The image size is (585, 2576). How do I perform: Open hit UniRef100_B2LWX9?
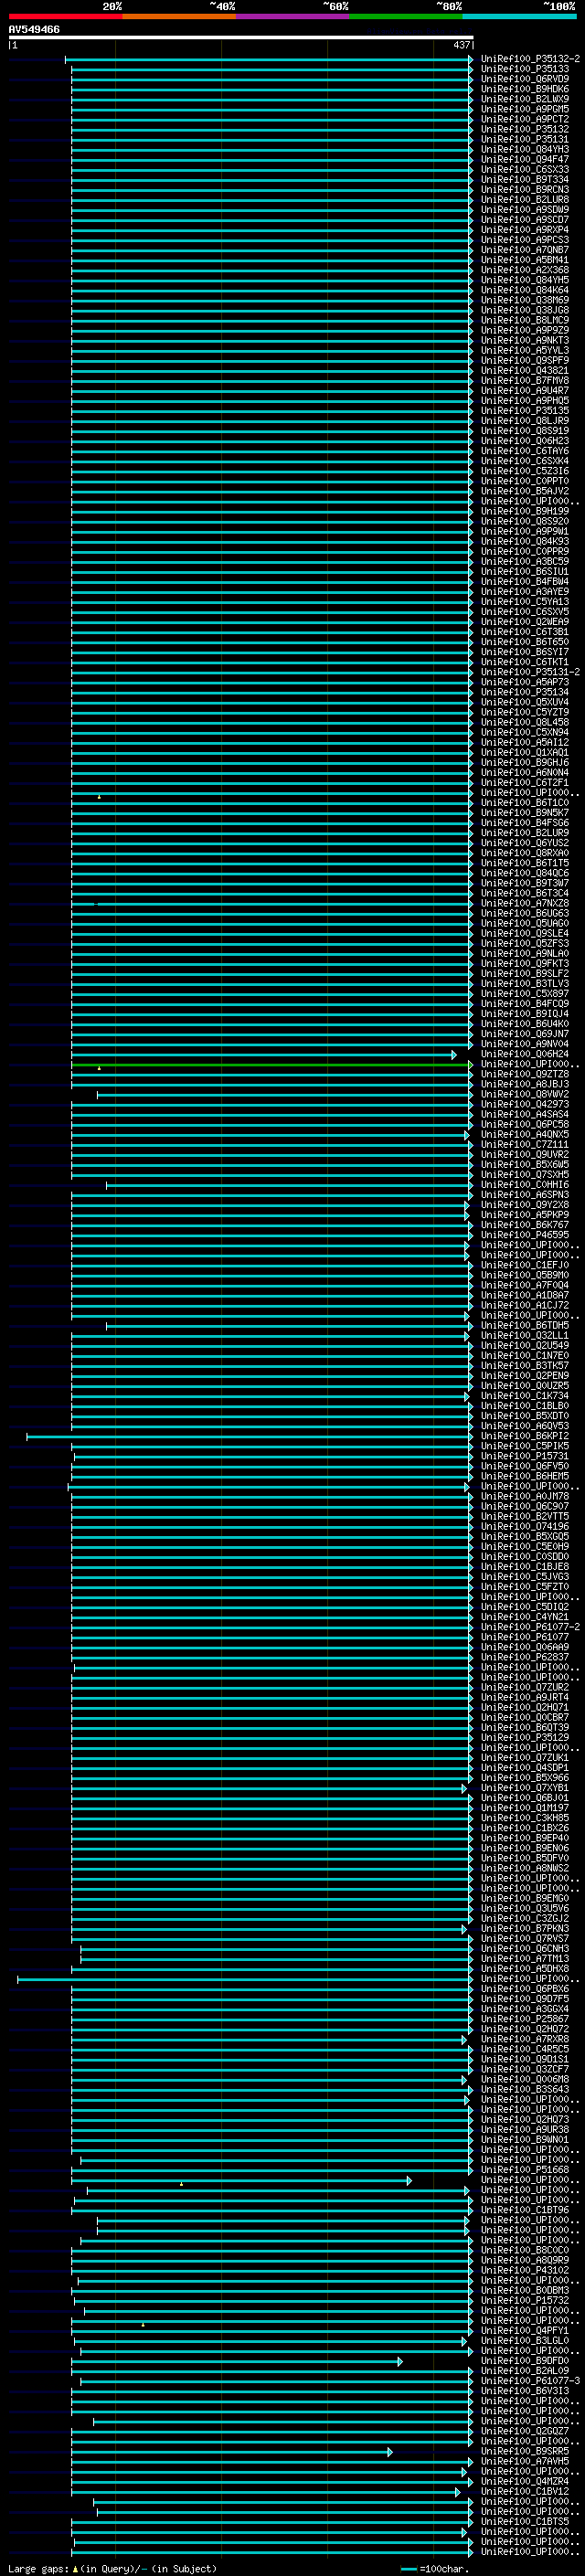point(525,99)
